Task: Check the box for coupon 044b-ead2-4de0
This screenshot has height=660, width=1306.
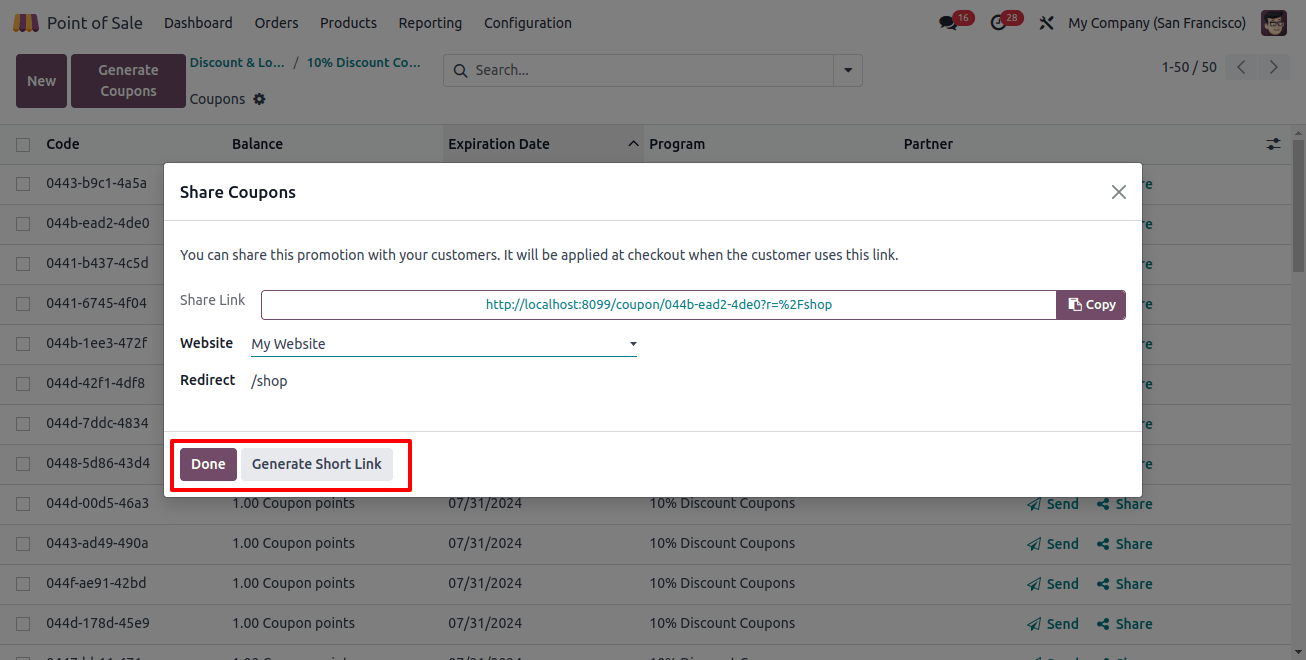Action: tap(23, 224)
